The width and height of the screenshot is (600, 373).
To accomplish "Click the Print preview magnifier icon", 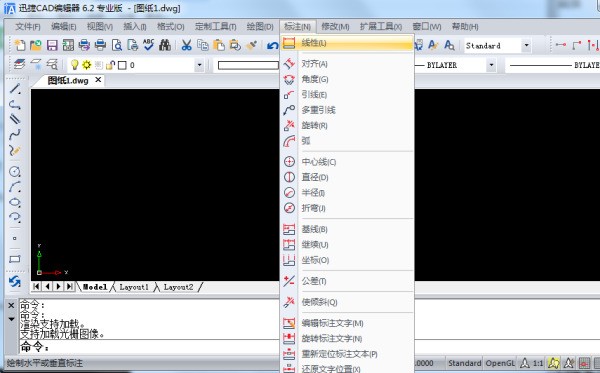I will pos(117,45).
